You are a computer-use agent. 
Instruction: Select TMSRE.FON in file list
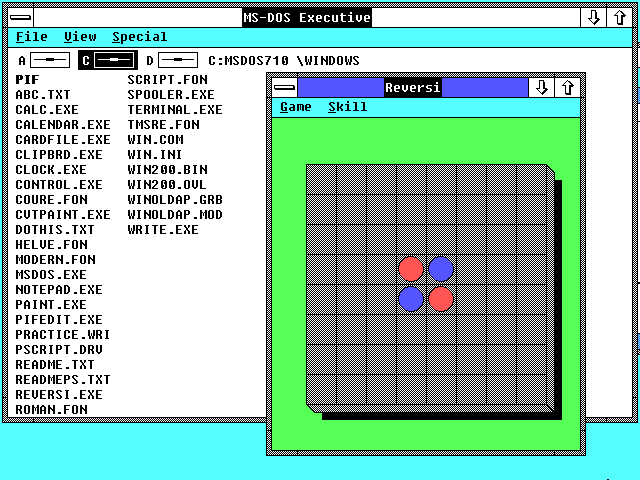pos(163,124)
